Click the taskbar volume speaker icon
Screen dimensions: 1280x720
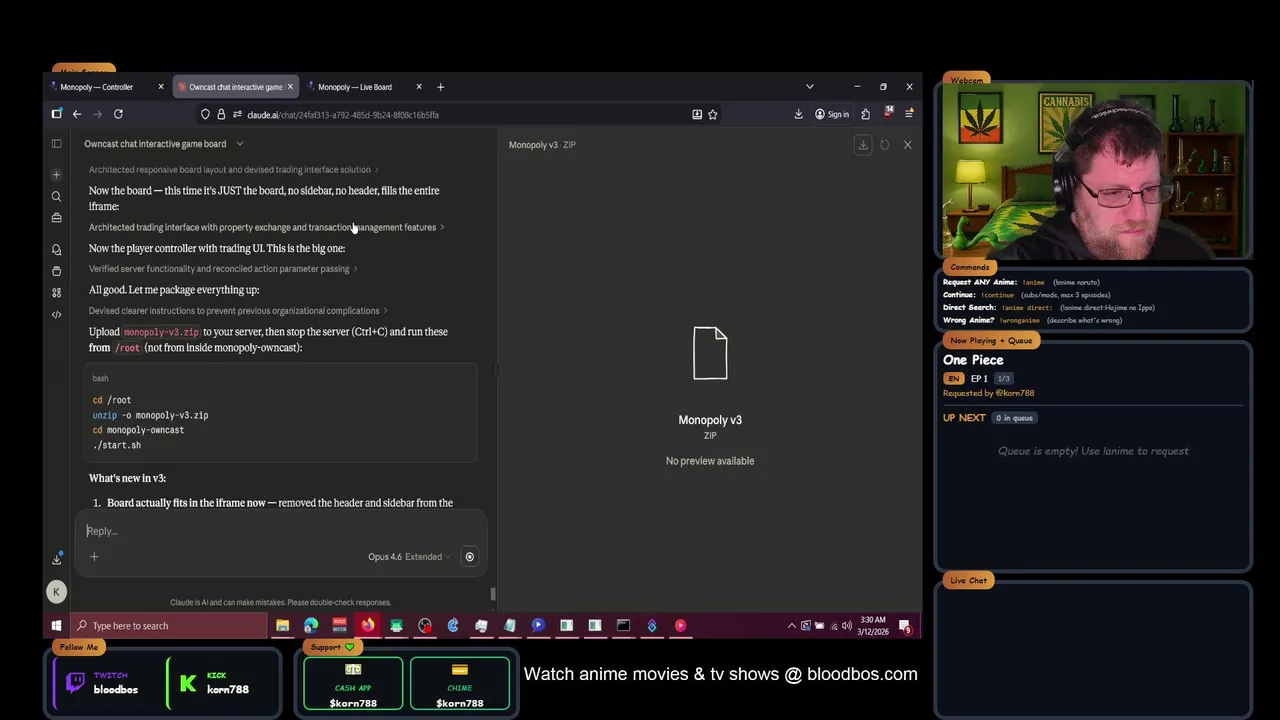coord(847,626)
